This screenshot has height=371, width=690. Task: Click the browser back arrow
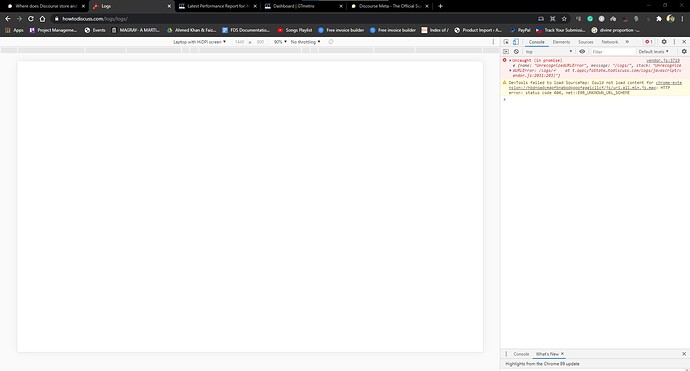[x=7, y=19]
